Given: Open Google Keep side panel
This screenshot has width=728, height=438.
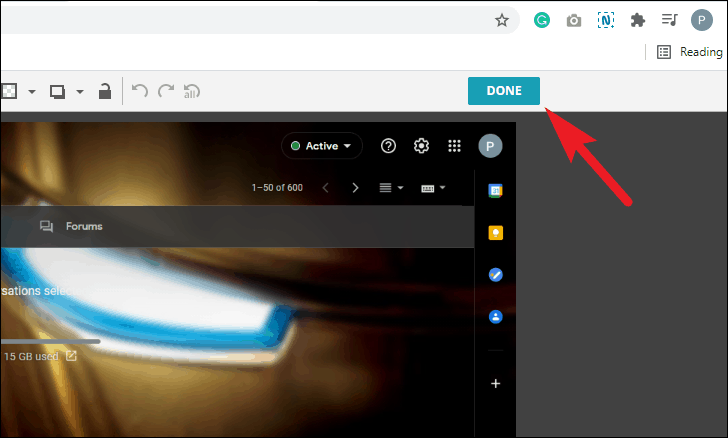Looking at the screenshot, I should tap(495, 233).
